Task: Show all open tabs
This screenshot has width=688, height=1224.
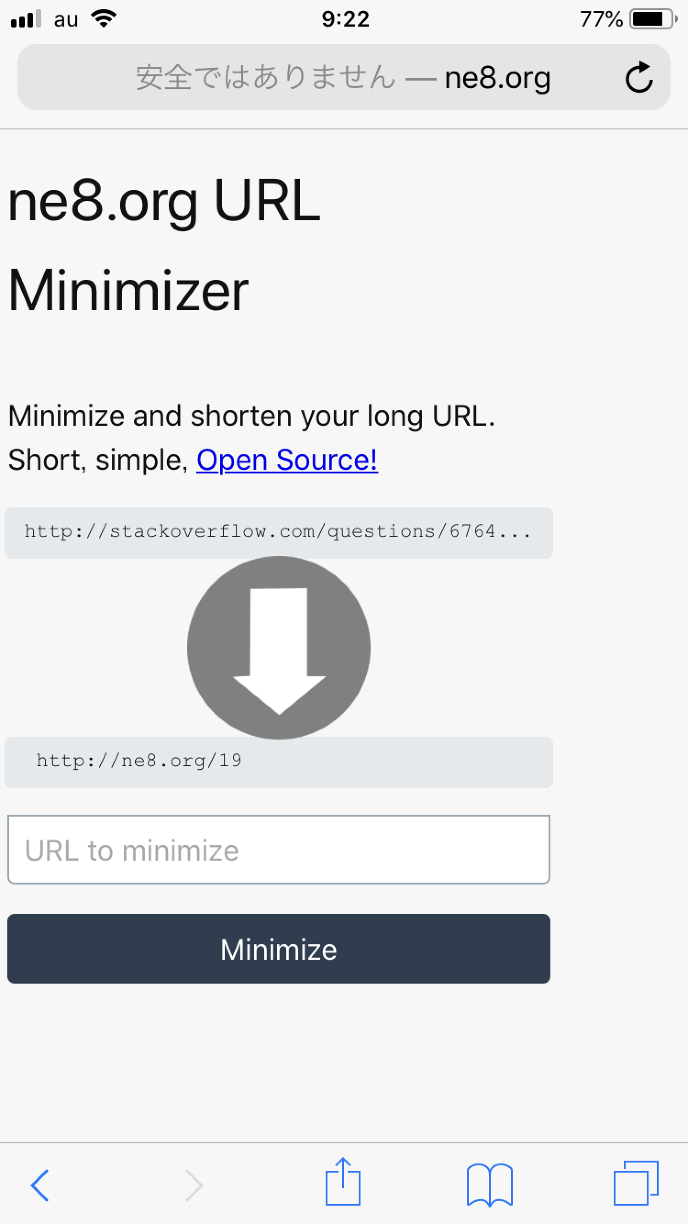Action: pyautogui.click(x=636, y=1185)
